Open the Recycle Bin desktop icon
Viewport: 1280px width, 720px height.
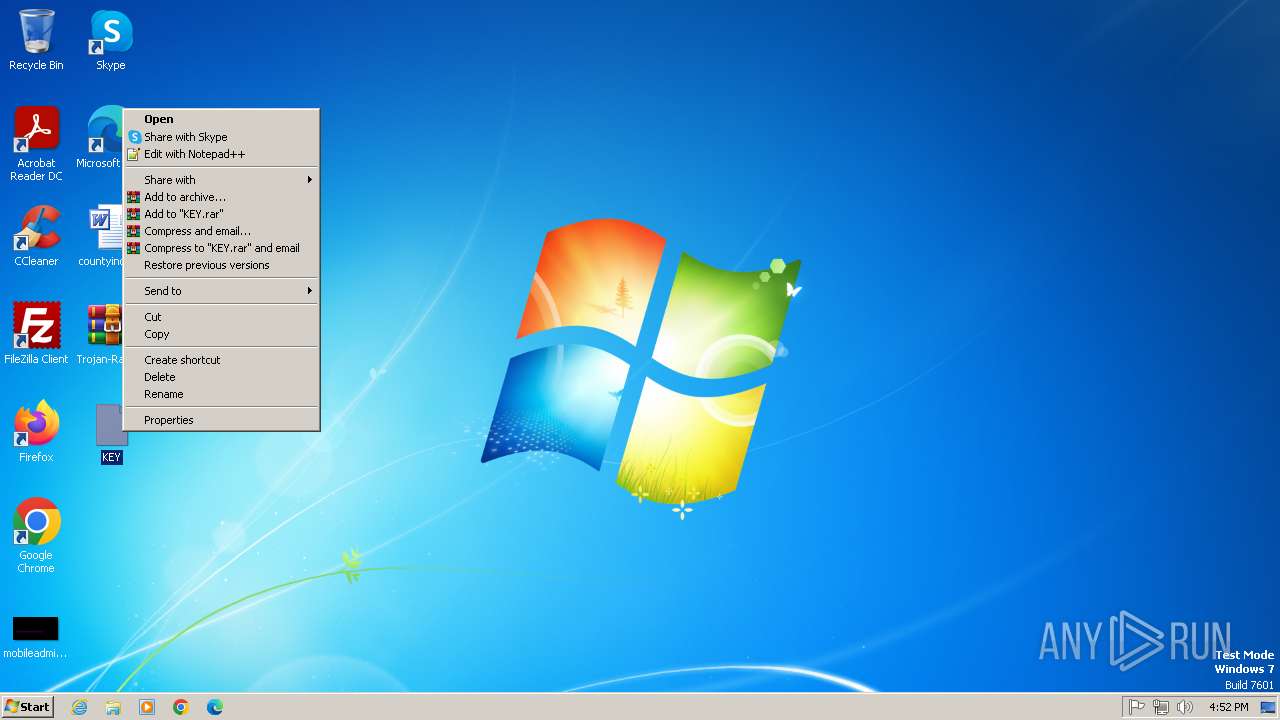(36, 40)
